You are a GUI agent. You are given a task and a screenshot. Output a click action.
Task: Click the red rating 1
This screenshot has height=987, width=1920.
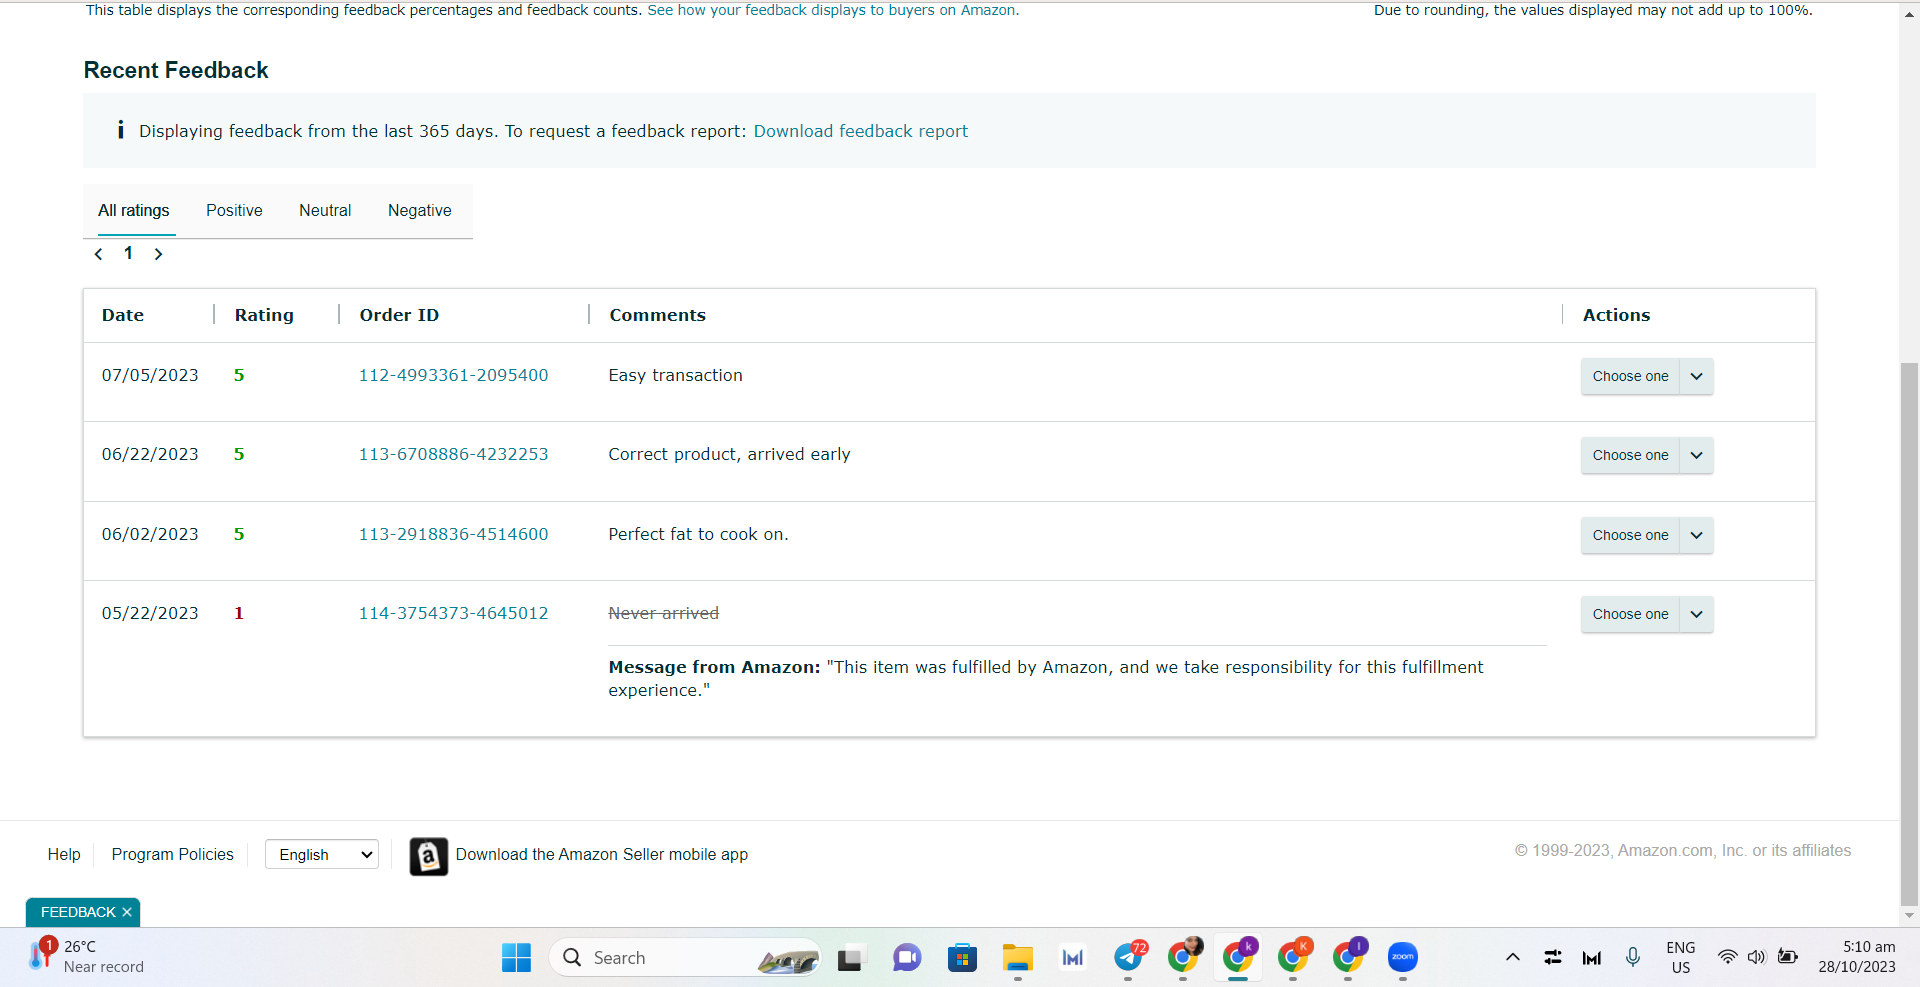(x=239, y=613)
